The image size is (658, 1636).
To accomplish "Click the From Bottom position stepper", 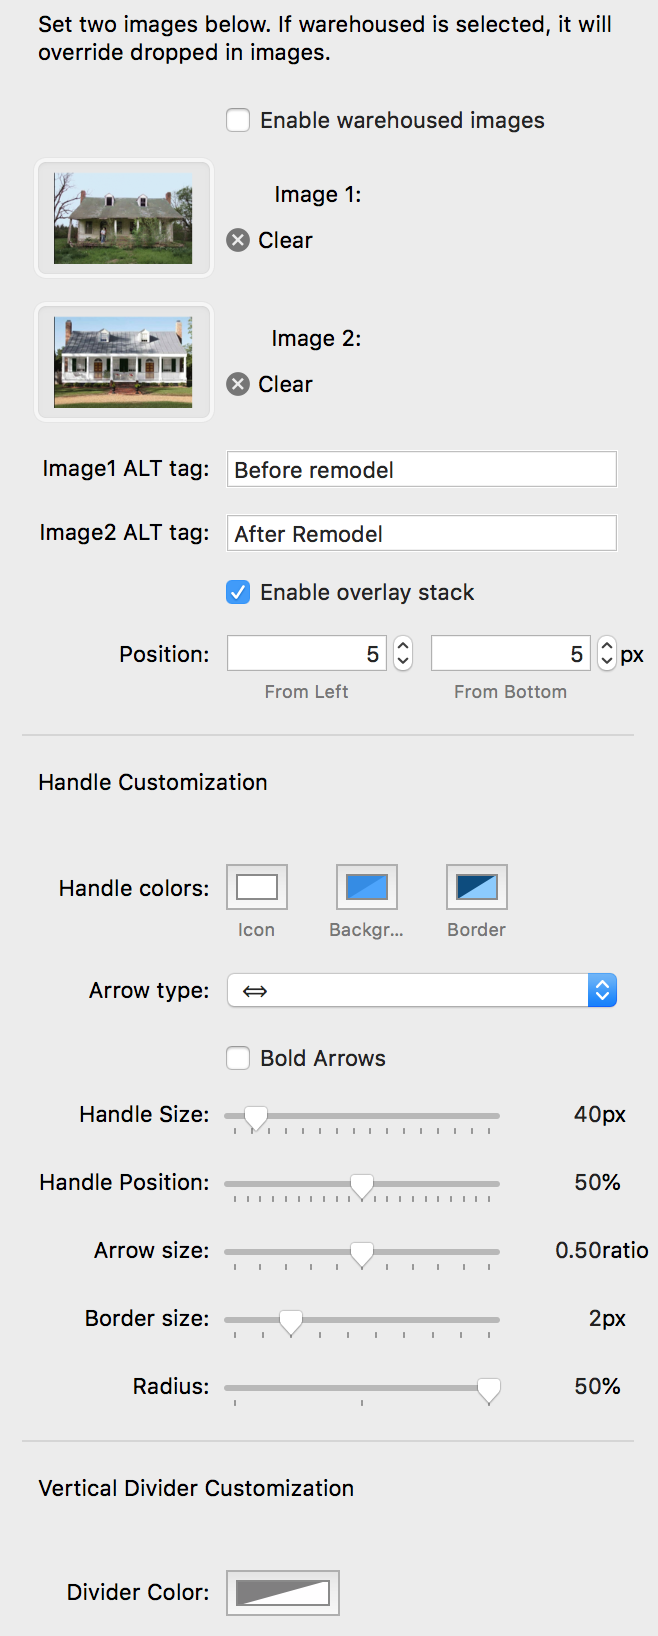I will click(x=607, y=654).
